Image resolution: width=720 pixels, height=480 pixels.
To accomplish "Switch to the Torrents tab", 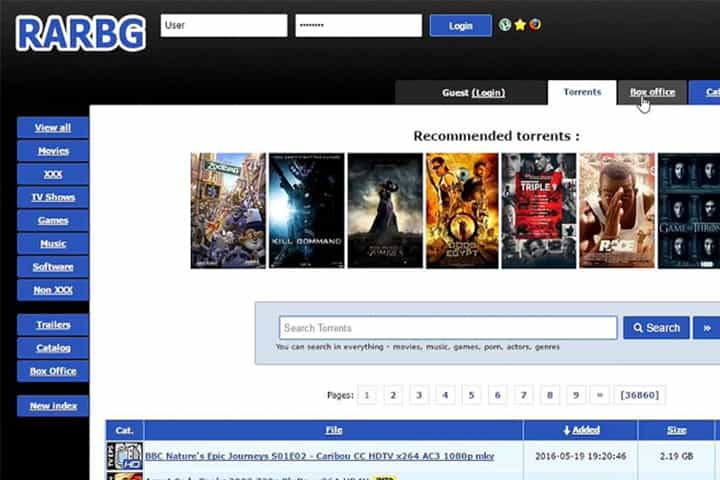I will coord(582,92).
